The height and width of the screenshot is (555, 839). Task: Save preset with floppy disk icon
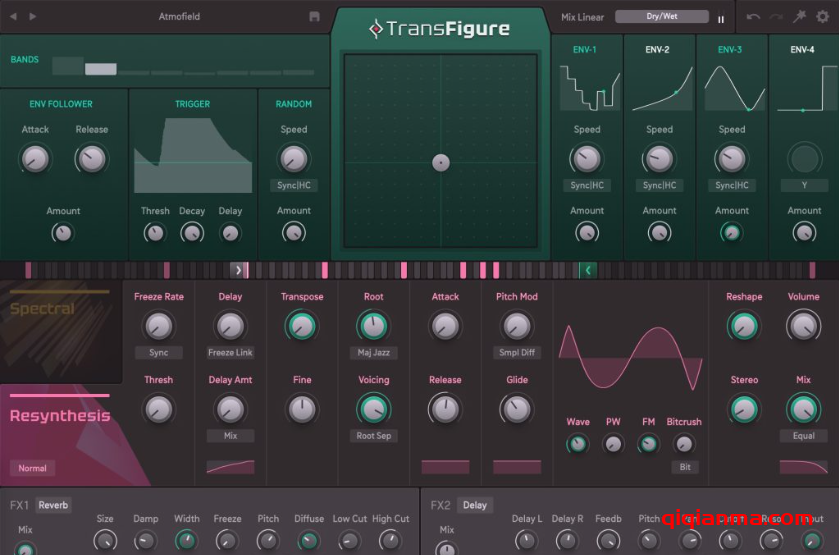314,17
